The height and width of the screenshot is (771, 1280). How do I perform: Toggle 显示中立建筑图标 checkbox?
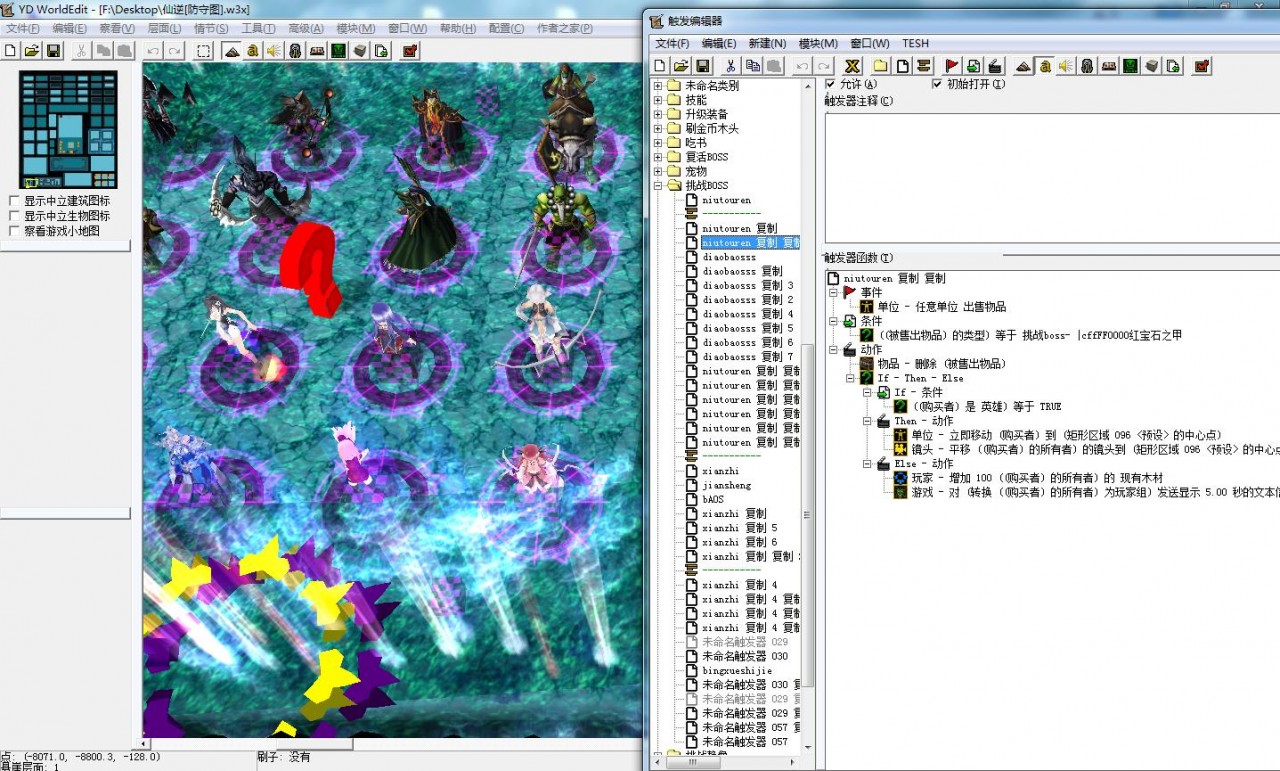click(x=15, y=201)
